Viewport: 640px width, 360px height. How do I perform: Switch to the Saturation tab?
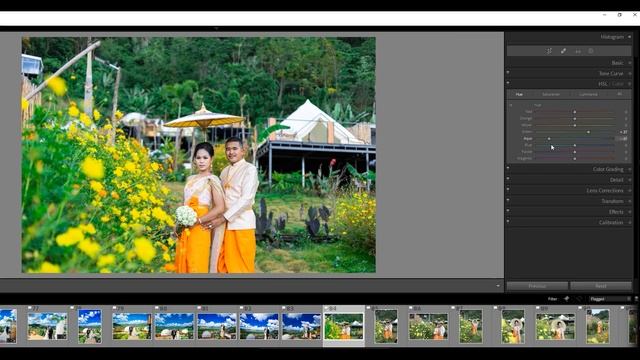coord(551,94)
